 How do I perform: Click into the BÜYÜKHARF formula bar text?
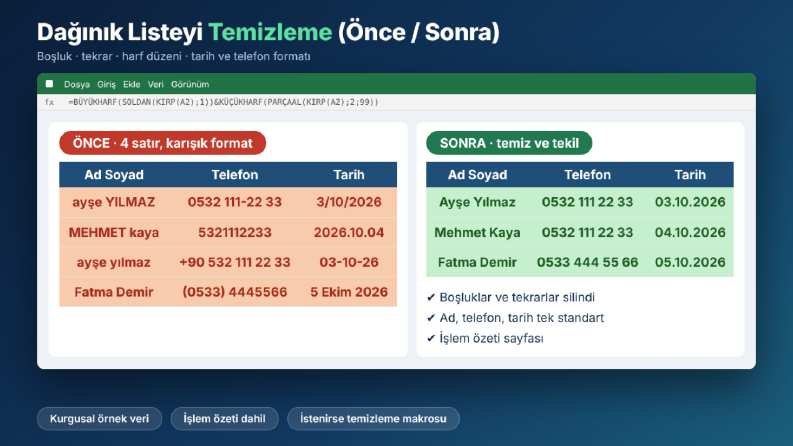tap(223, 102)
